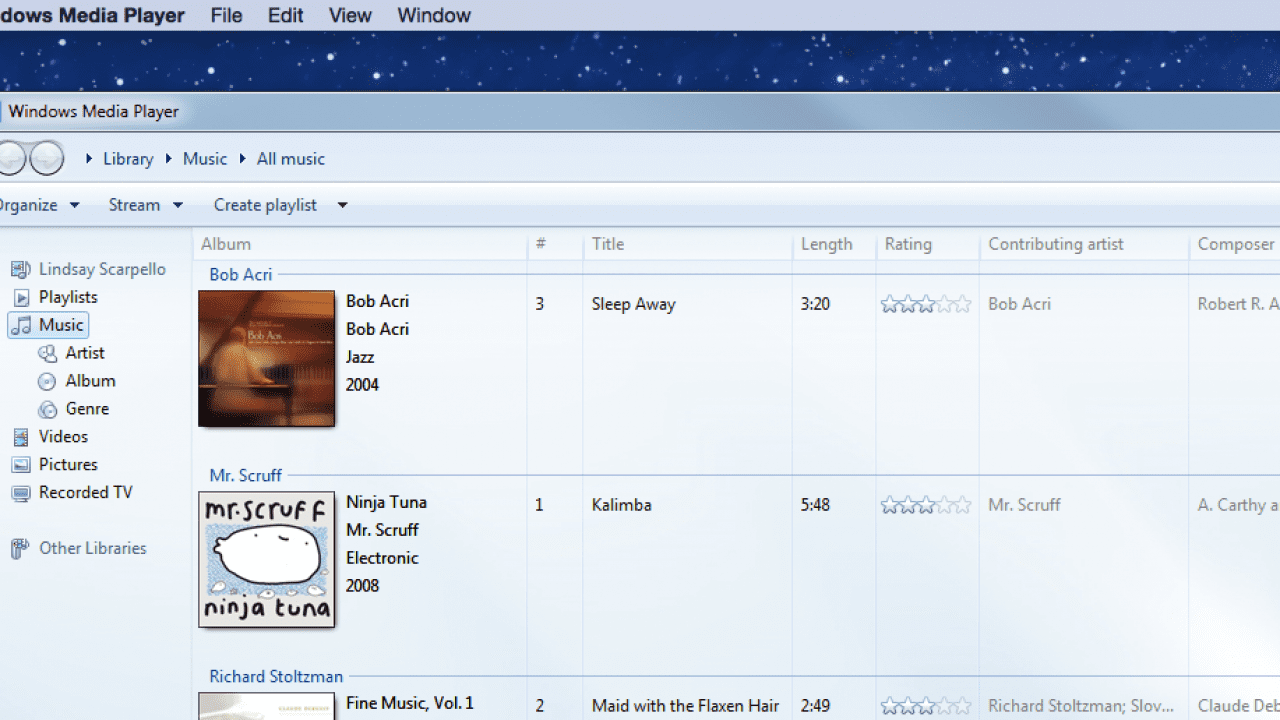Click the Ninja Tuna album cover
The height and width of the screenshot is (720, 1280).
coord(267,559)
